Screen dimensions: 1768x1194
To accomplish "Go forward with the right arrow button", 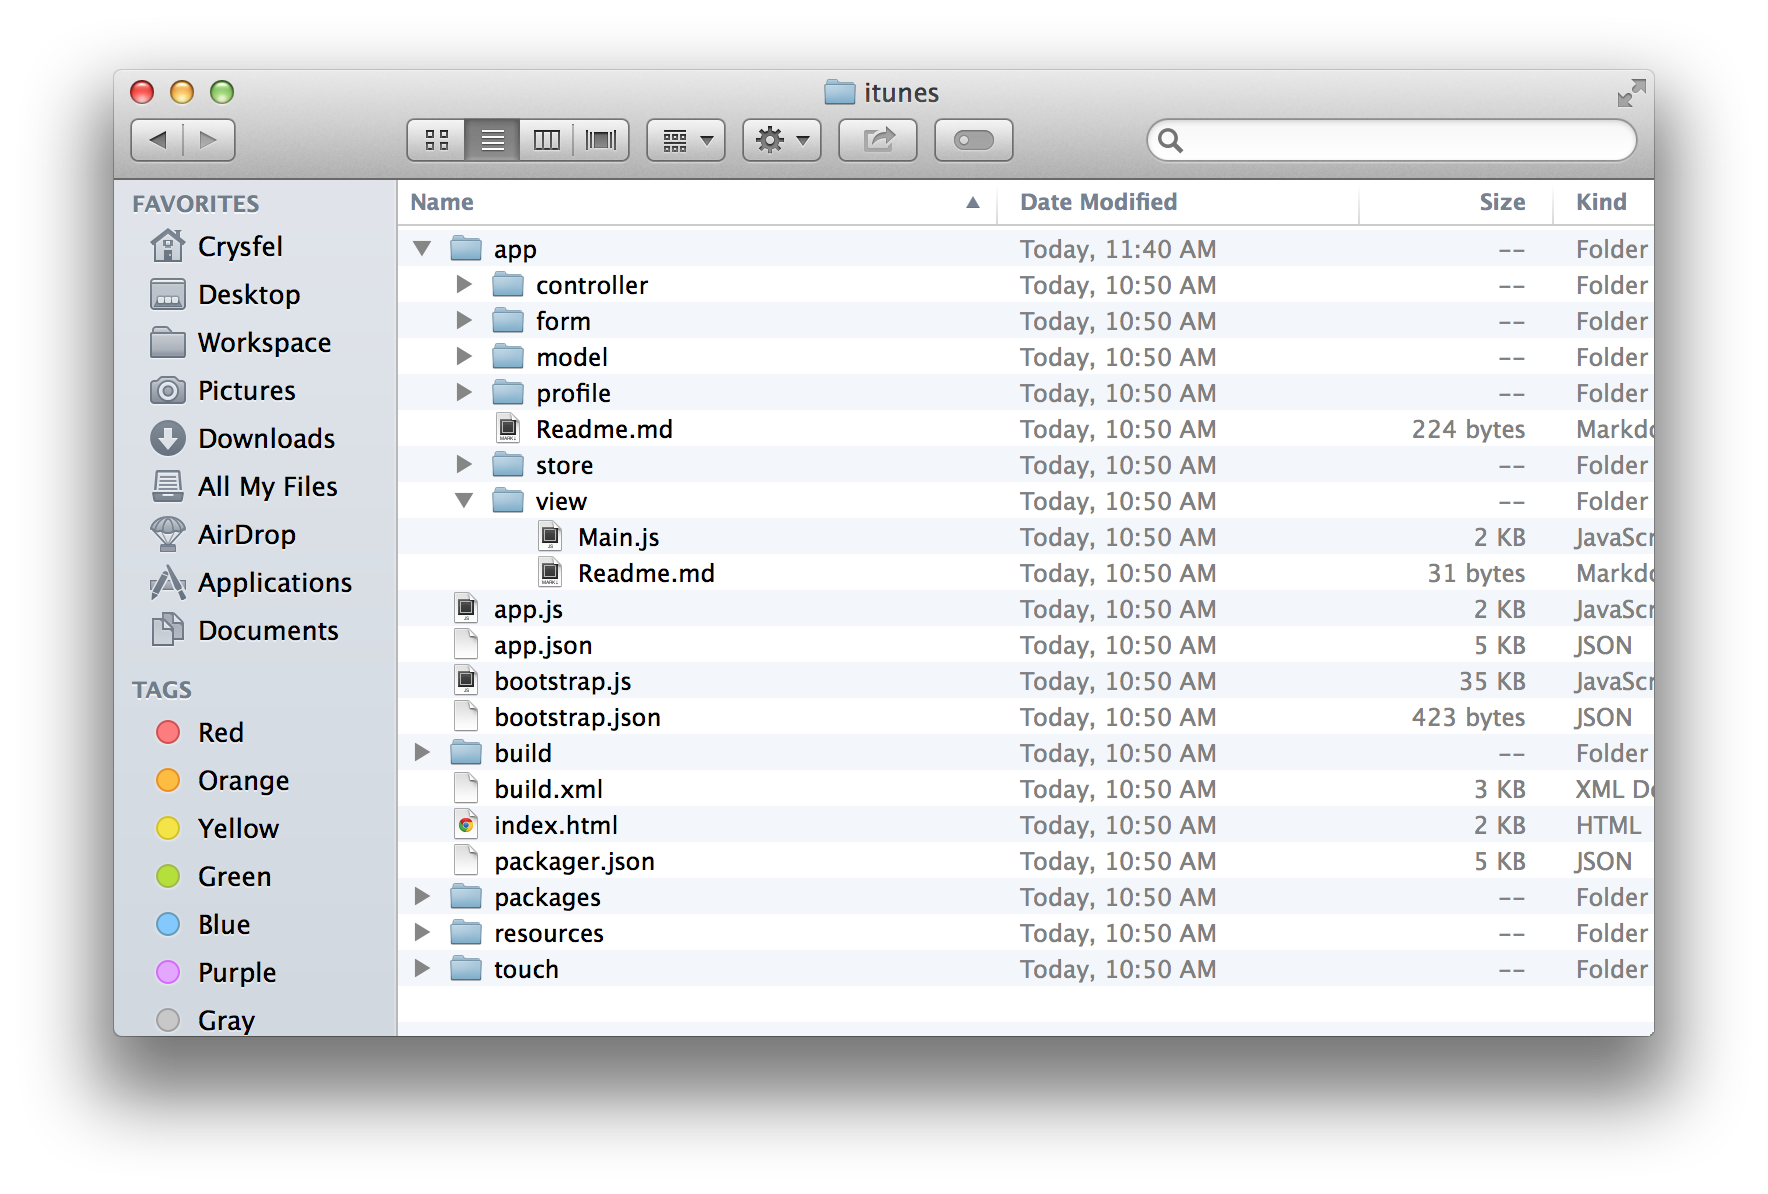I will 209,140.
